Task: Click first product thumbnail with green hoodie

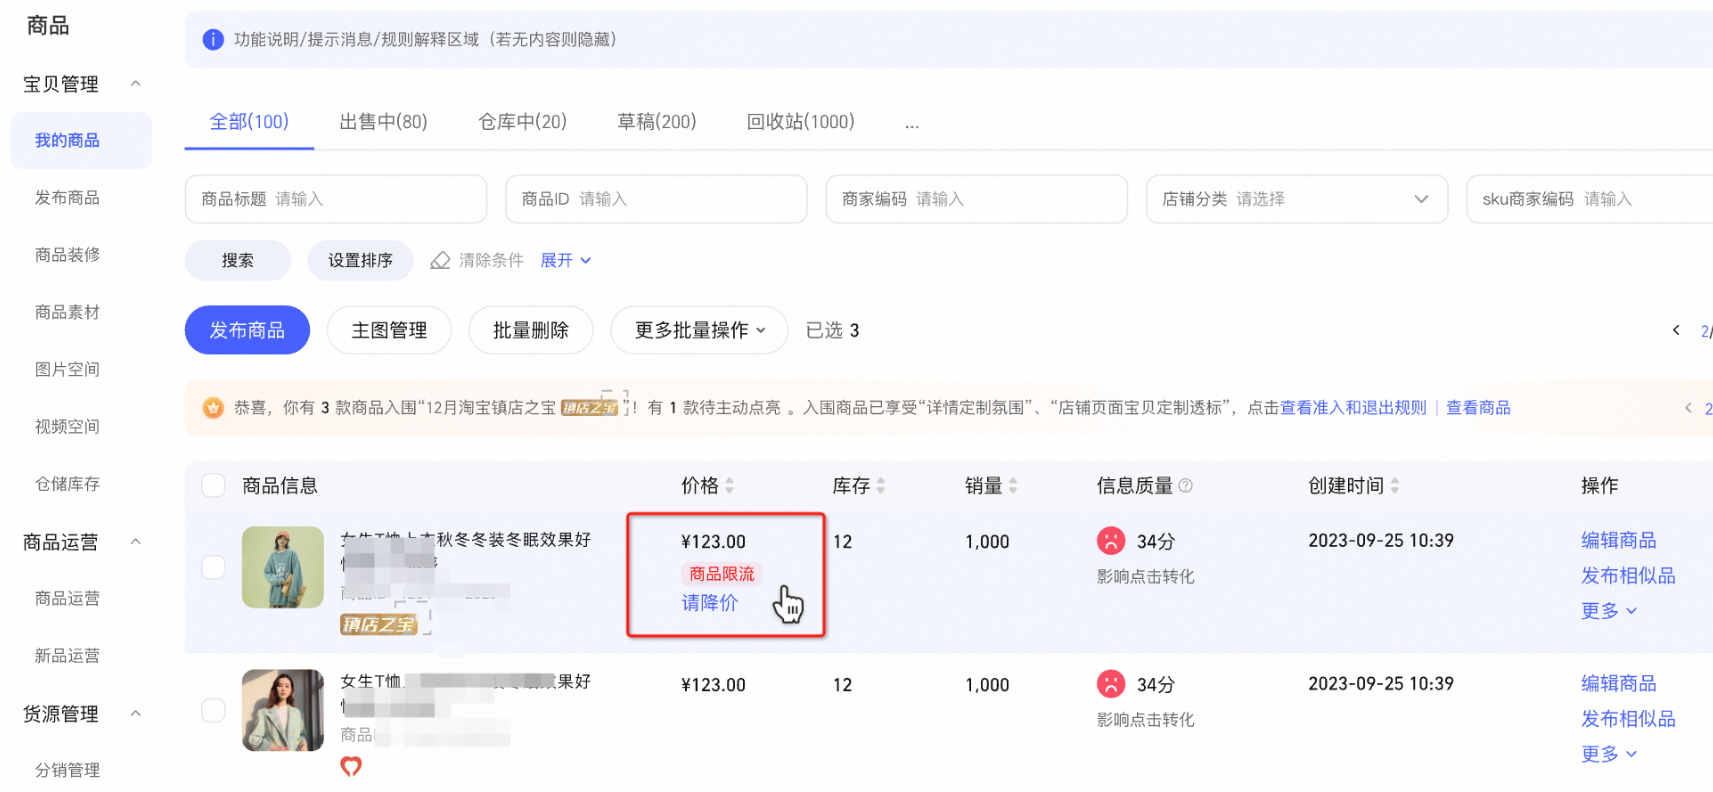Action: (x=283, y=567)
